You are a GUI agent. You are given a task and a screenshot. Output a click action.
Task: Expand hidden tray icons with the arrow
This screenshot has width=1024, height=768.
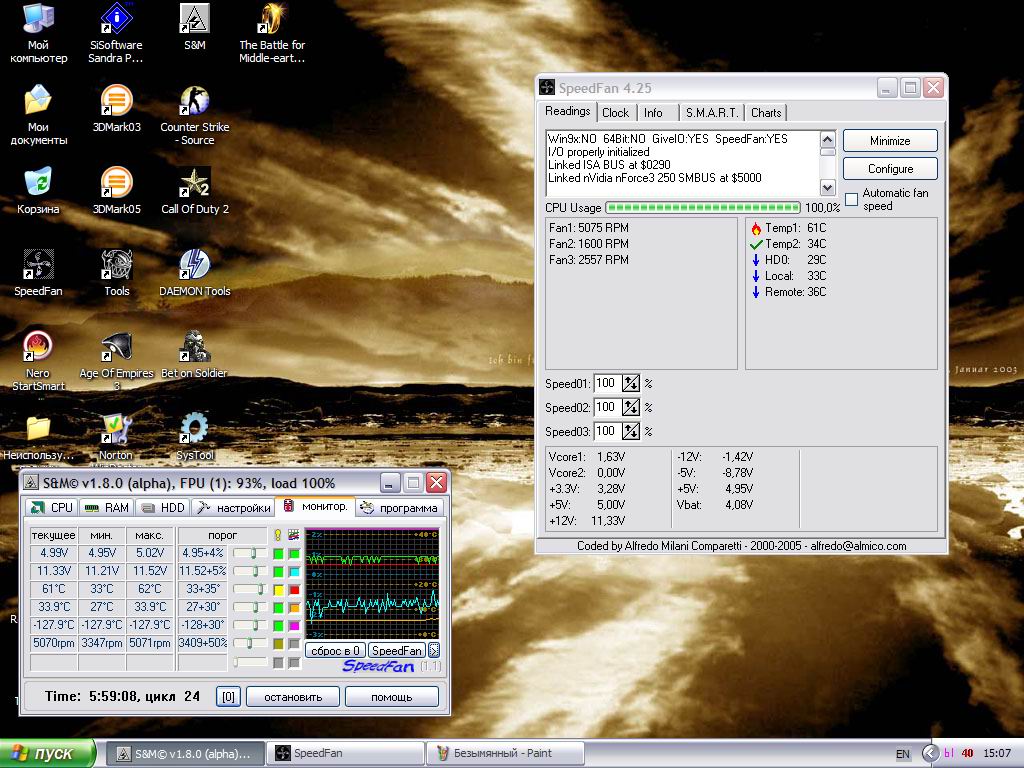click(x=930, y=754)
